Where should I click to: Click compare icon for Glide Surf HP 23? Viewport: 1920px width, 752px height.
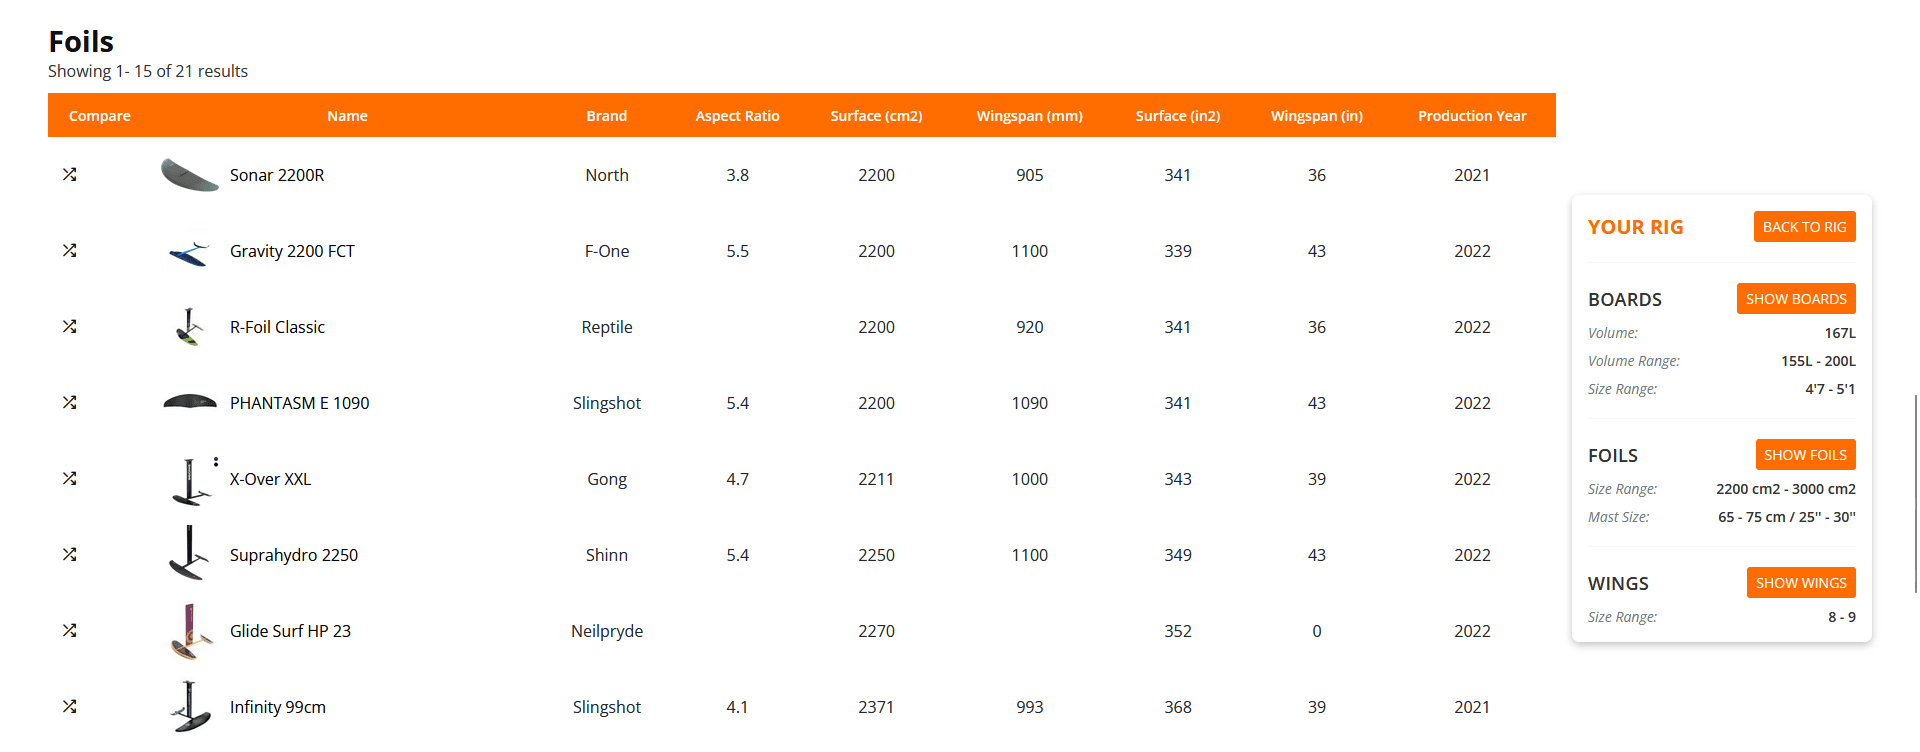pos(69,630)
